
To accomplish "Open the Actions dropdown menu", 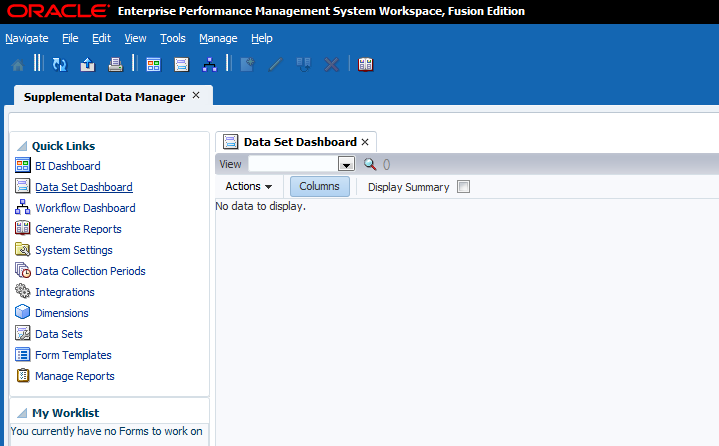I will pos(249,187).
